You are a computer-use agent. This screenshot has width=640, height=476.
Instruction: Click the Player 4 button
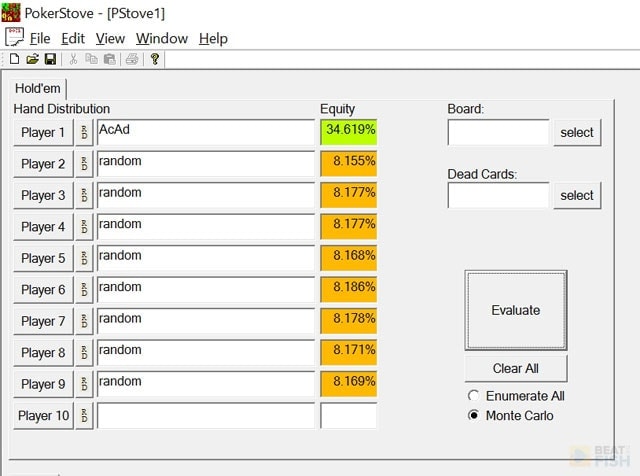click(x=43, y=227)
